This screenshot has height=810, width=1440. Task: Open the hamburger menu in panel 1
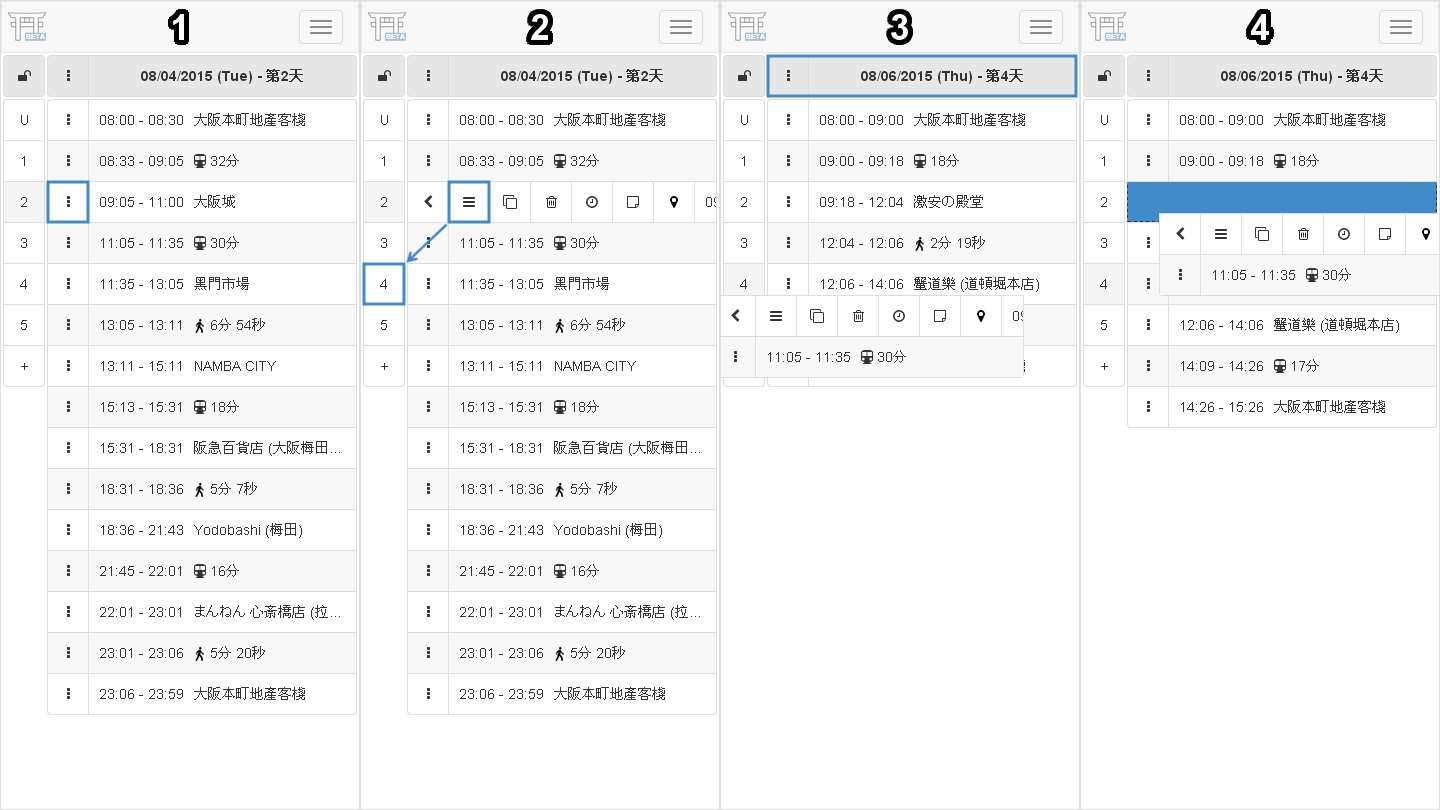(x=321, y=27)
